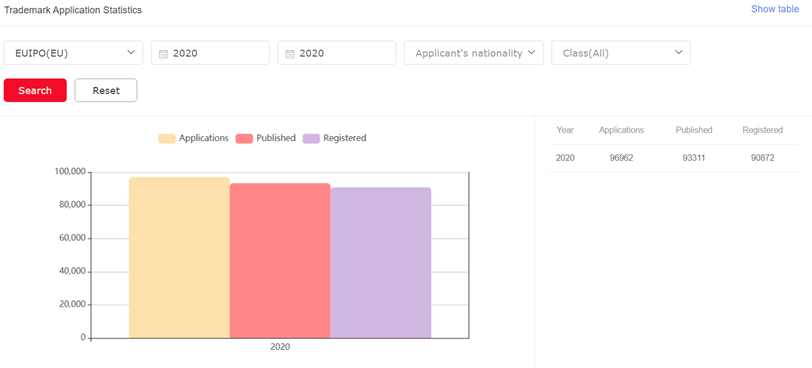Open the Show table link
Screen dimensions: 812x368
tap(775, 9)
